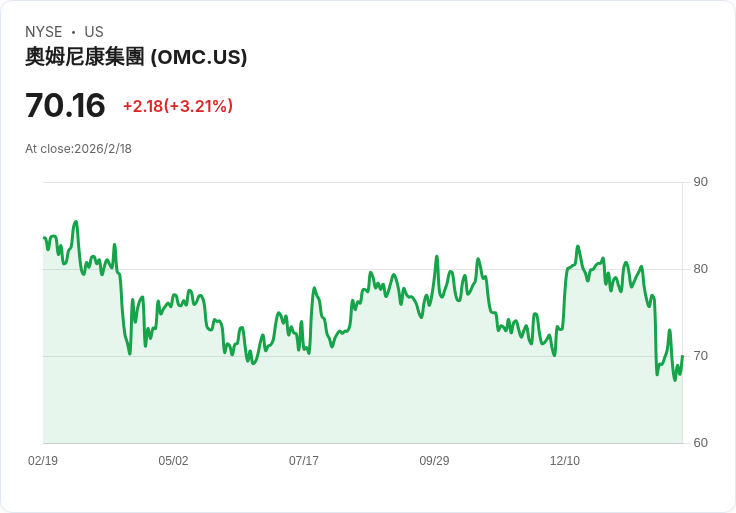
Task: Select the 05/02 date axis label
Action: [173, 461]
